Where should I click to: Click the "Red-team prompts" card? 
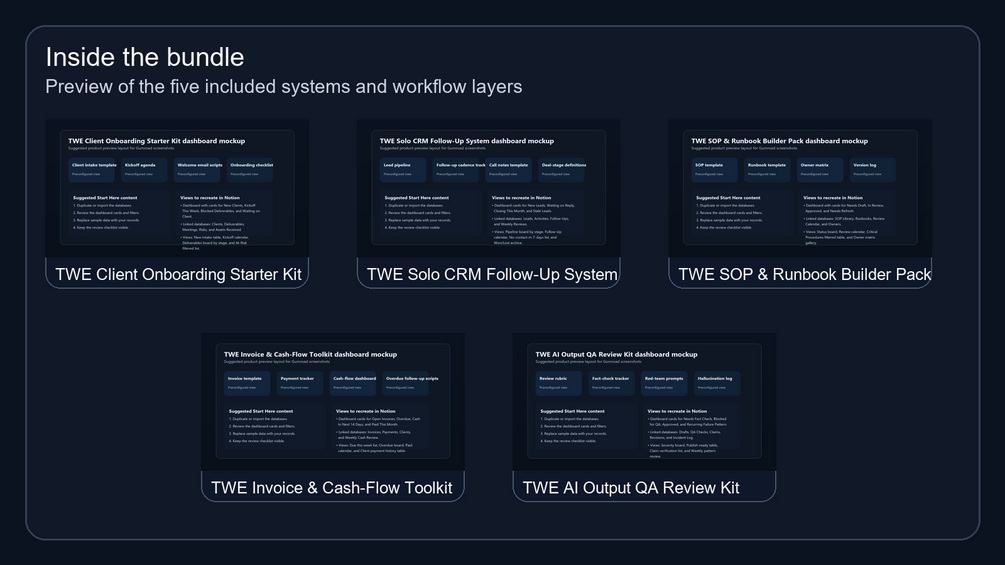664,383
